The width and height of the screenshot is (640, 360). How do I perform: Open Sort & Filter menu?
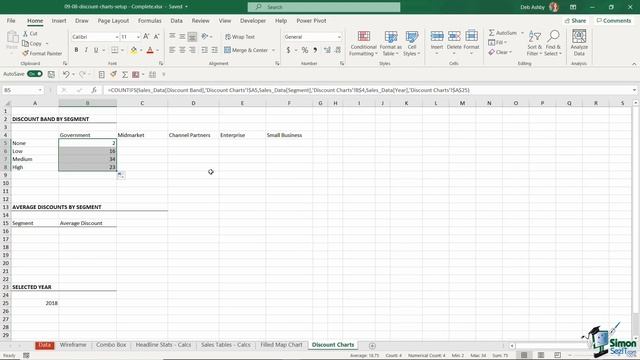[x=534, y=43]
